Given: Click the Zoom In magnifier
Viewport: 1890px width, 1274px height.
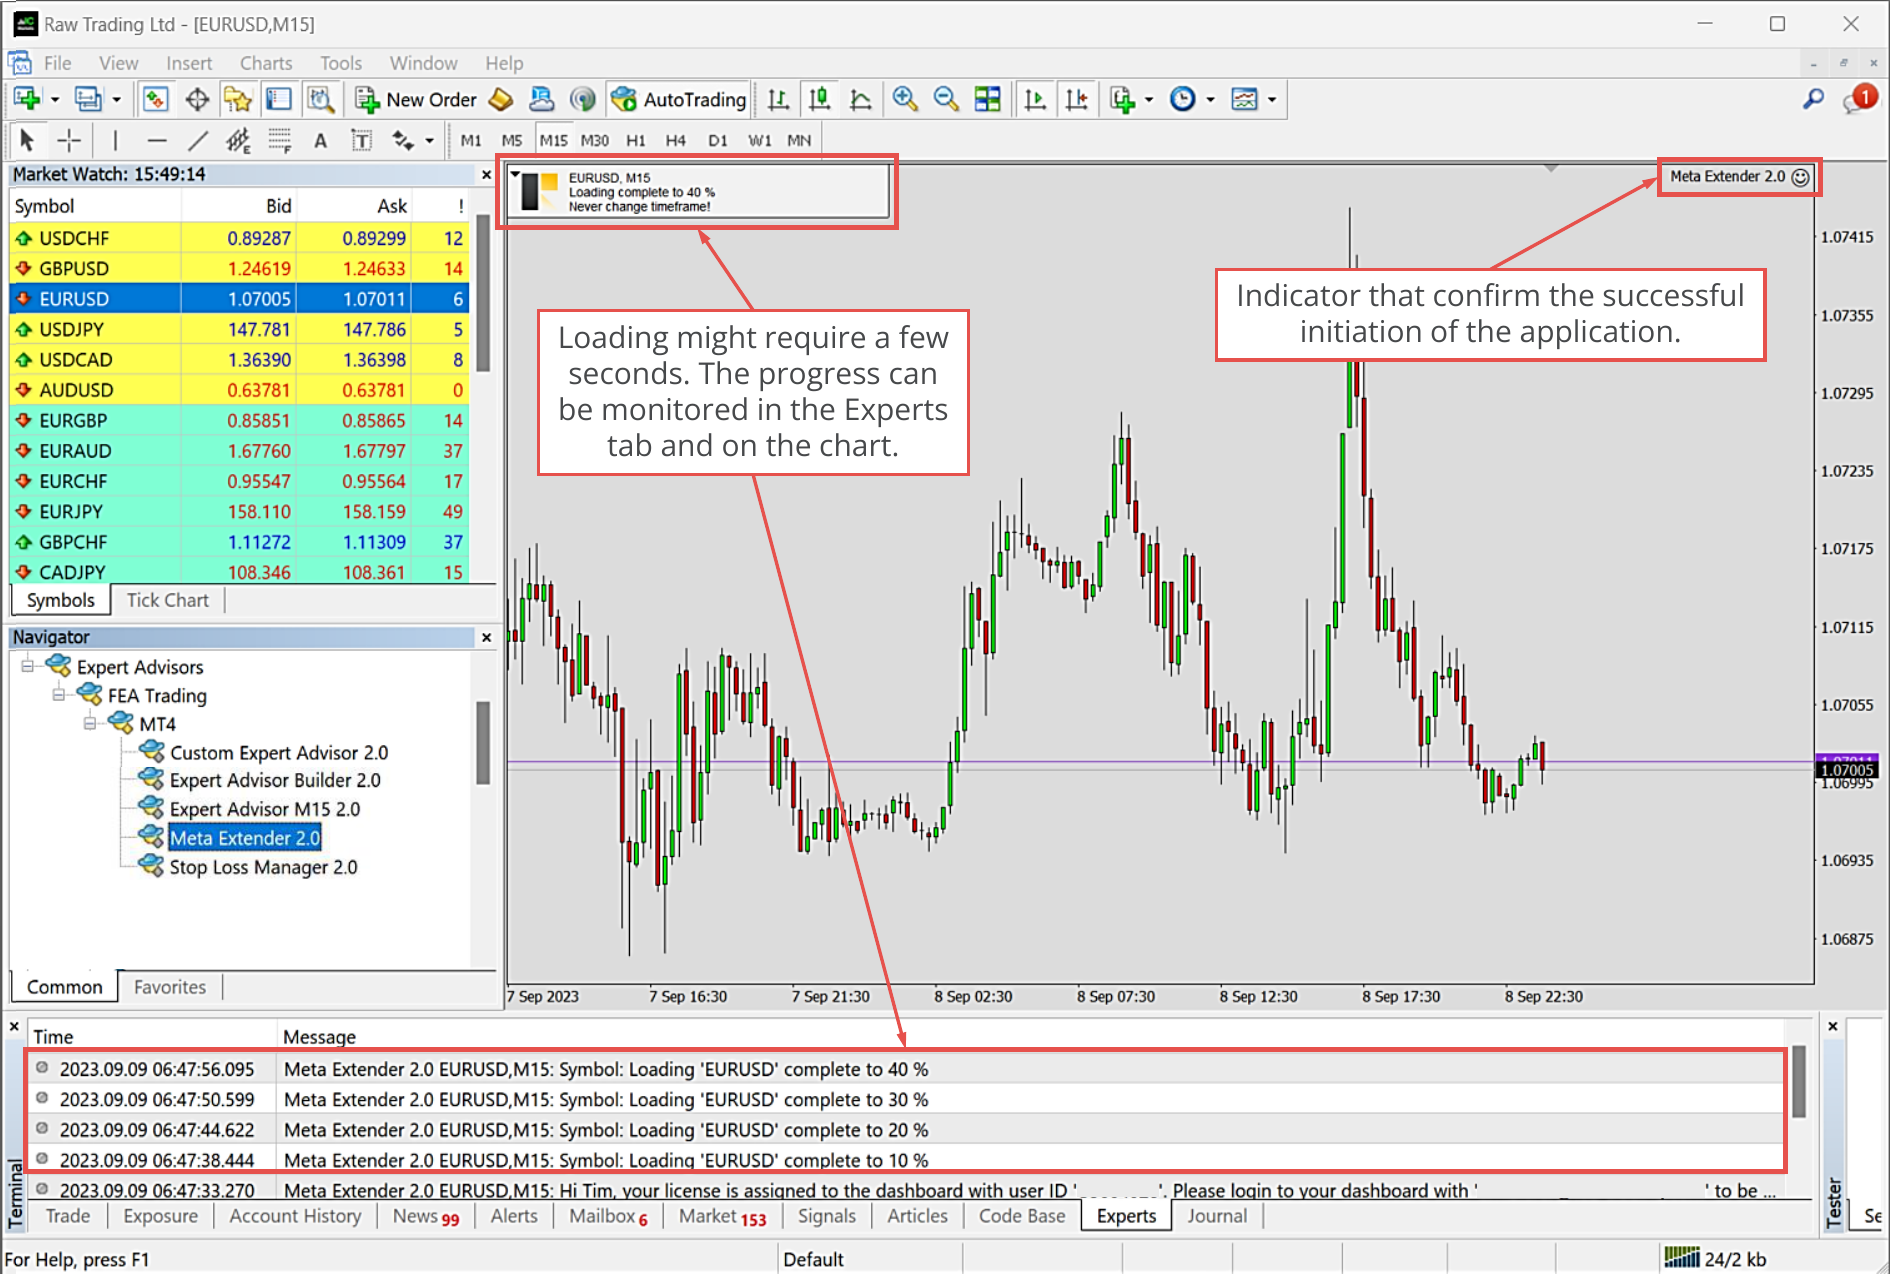Looking at the screenshot, I should [905, 99].
